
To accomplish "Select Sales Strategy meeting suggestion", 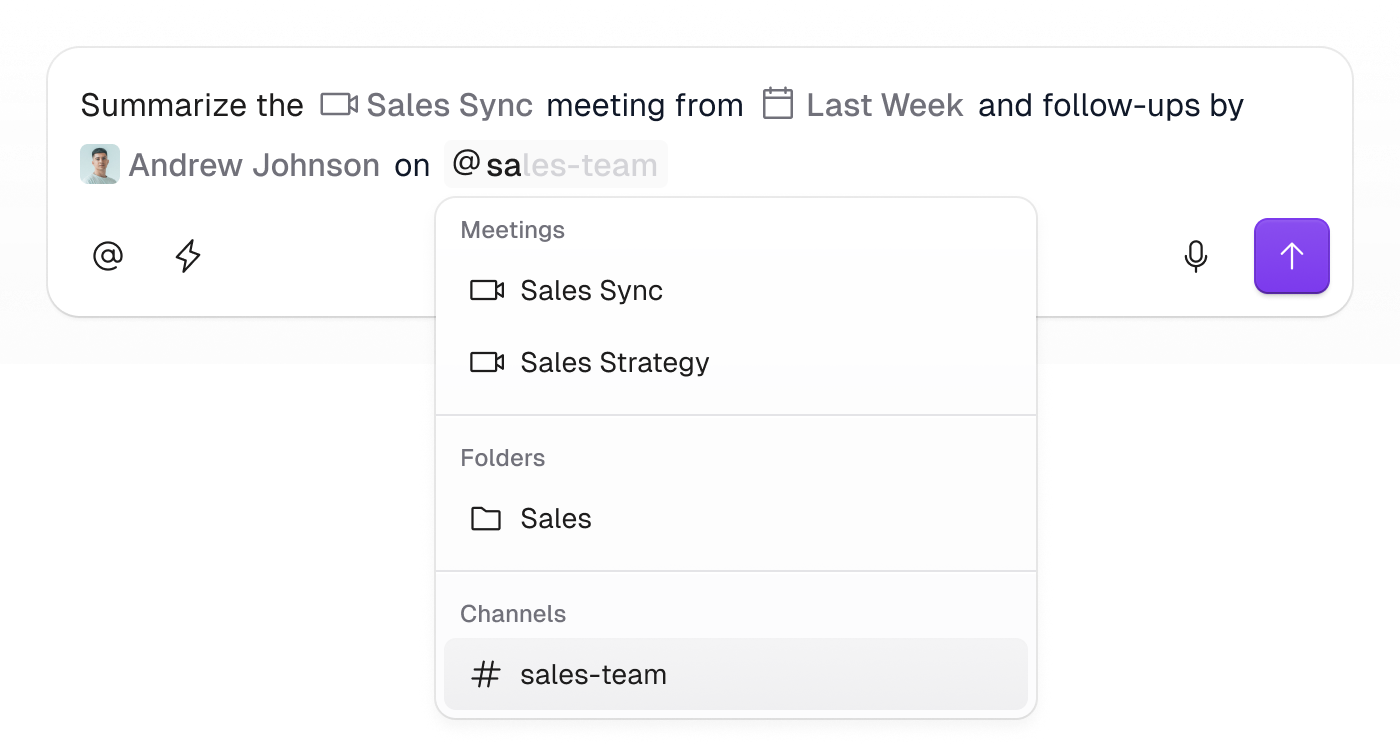I will point(614,362).
